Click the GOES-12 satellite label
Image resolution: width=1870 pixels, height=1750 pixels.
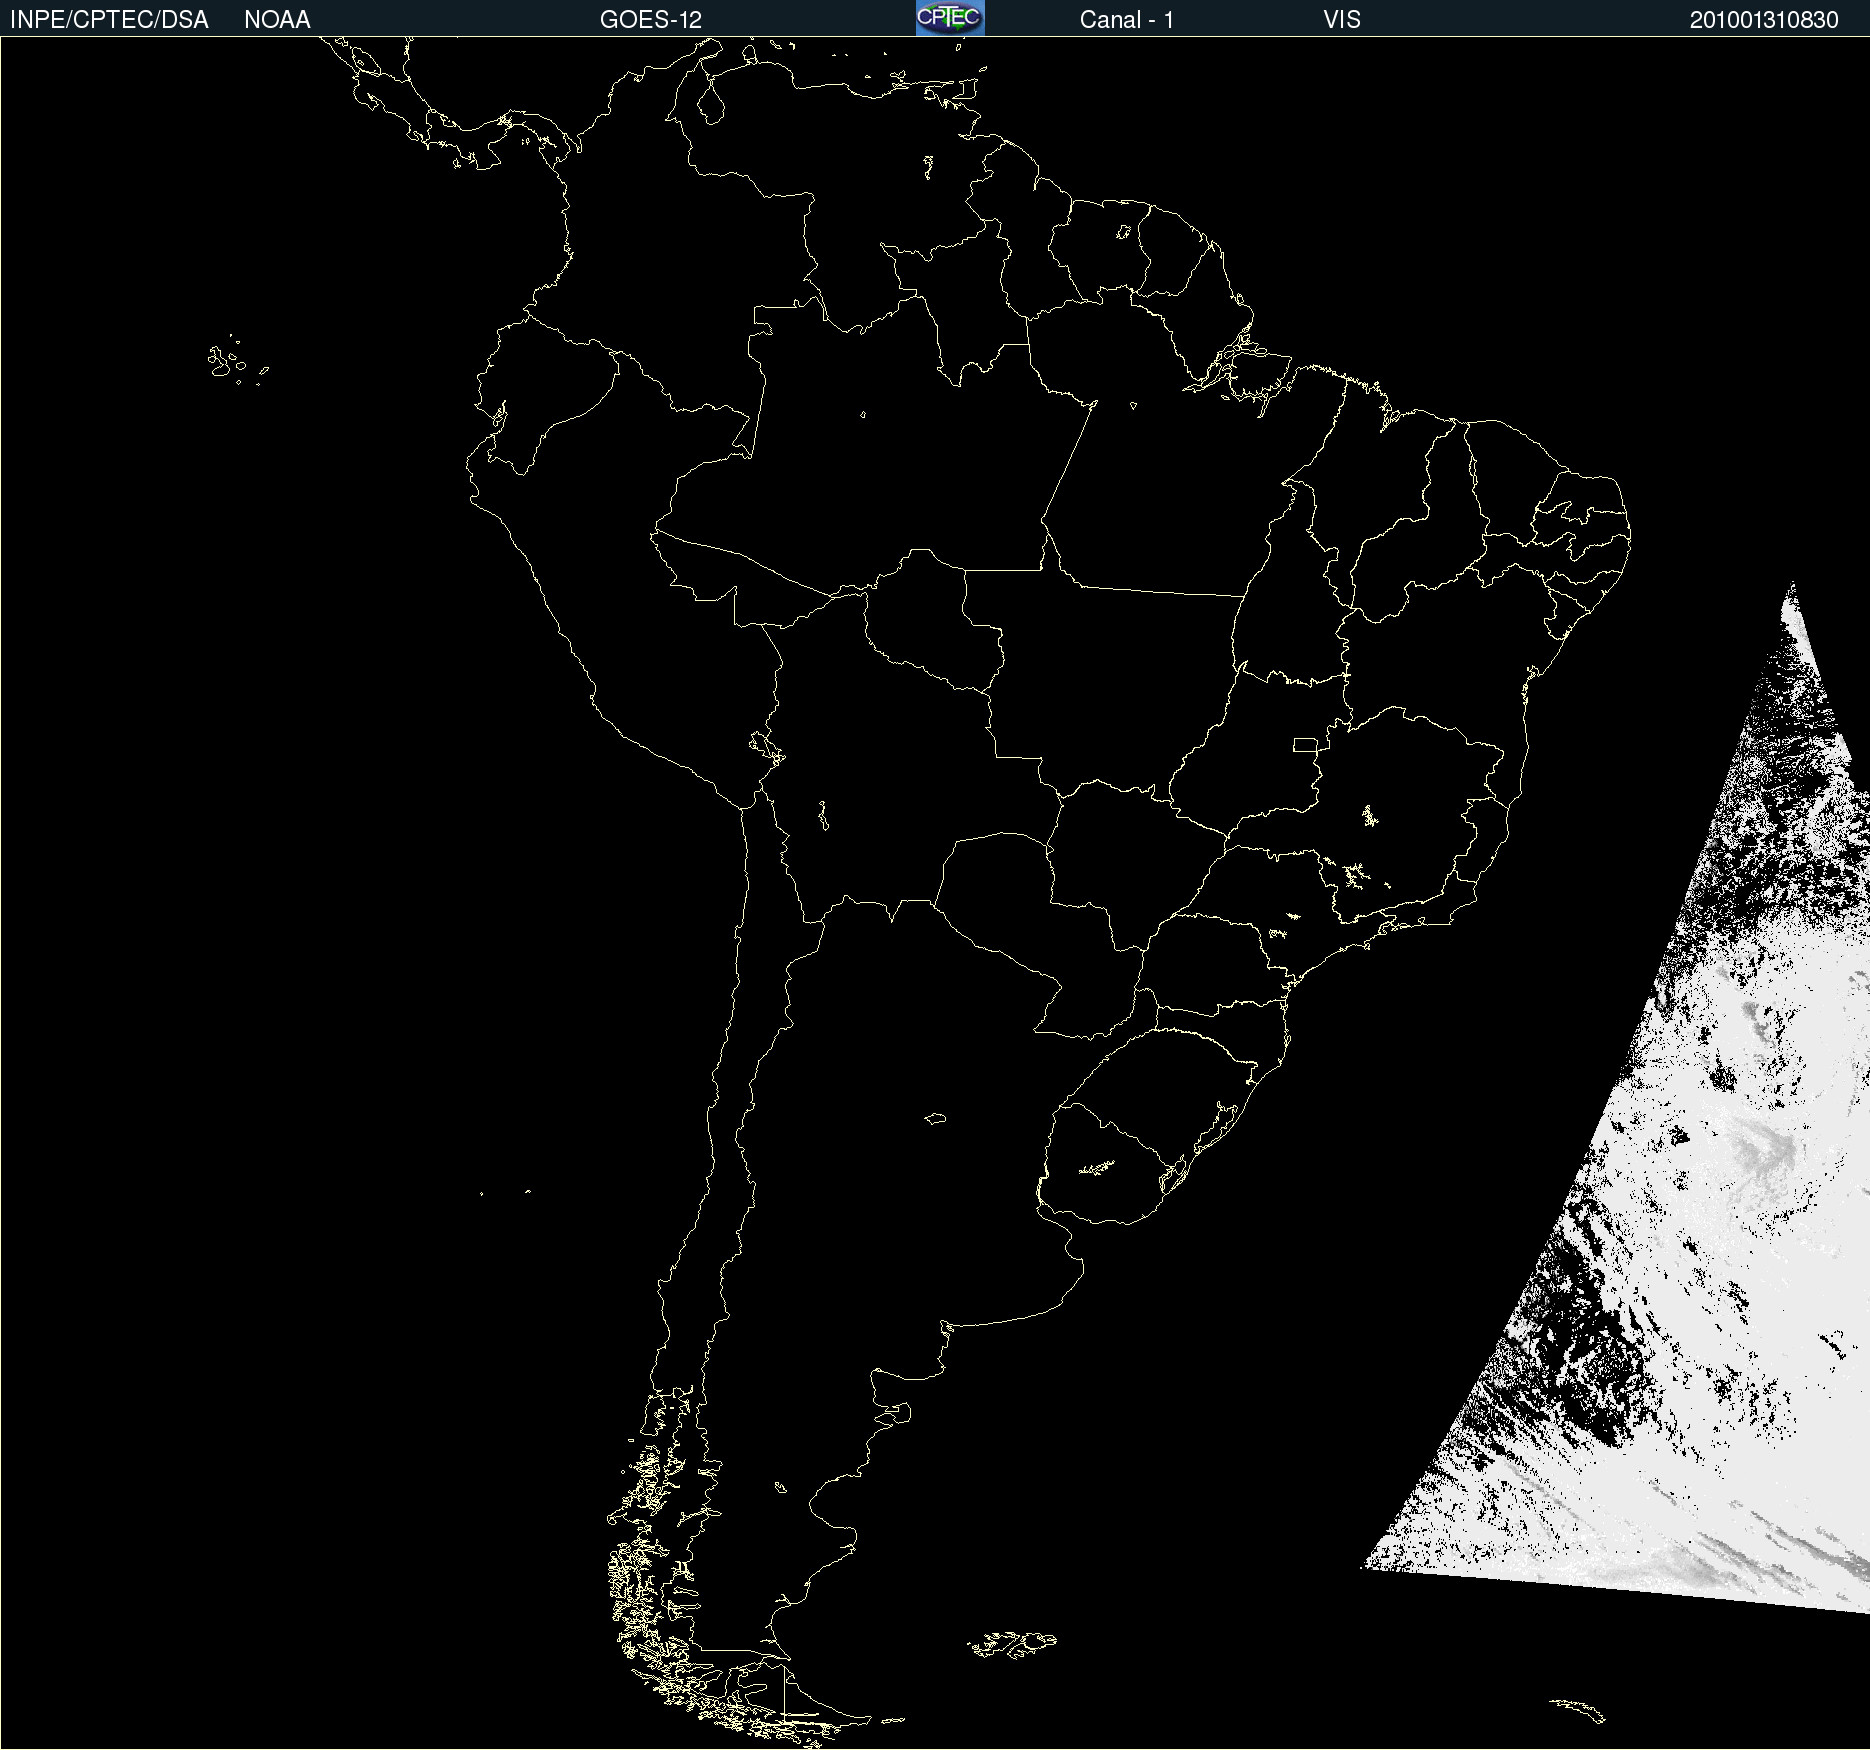click(x=651, y=20)
